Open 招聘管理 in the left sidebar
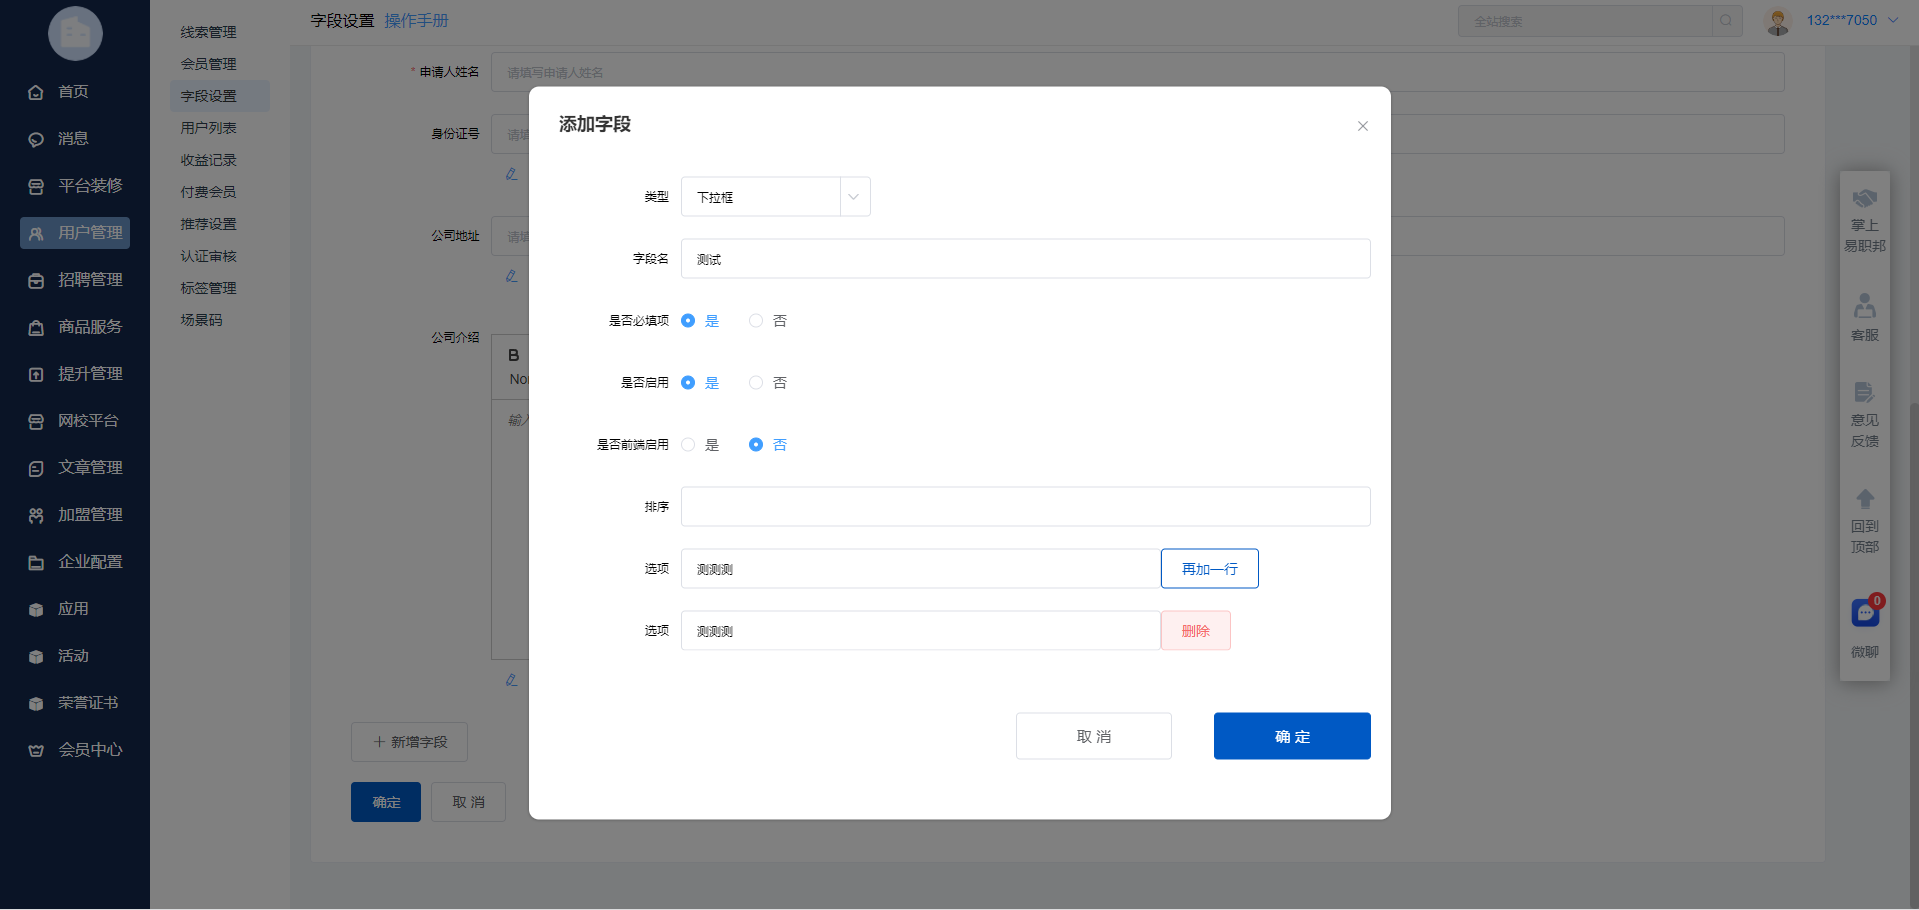The height and width of the screenshot is (910, 1919). click(x=90, y=280)
